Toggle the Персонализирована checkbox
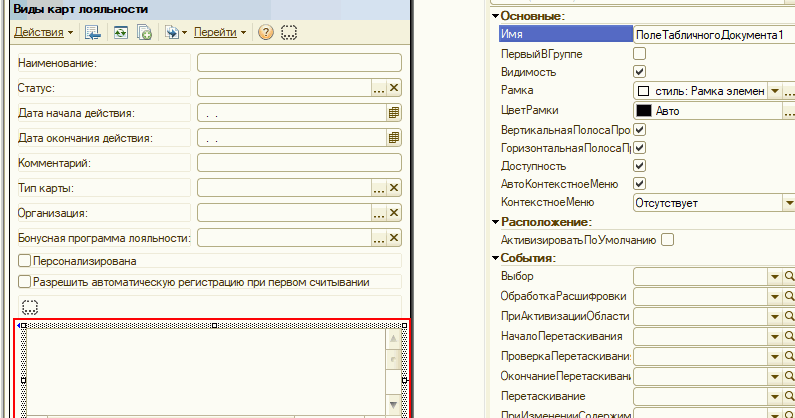795x418 pixels. 24,261
